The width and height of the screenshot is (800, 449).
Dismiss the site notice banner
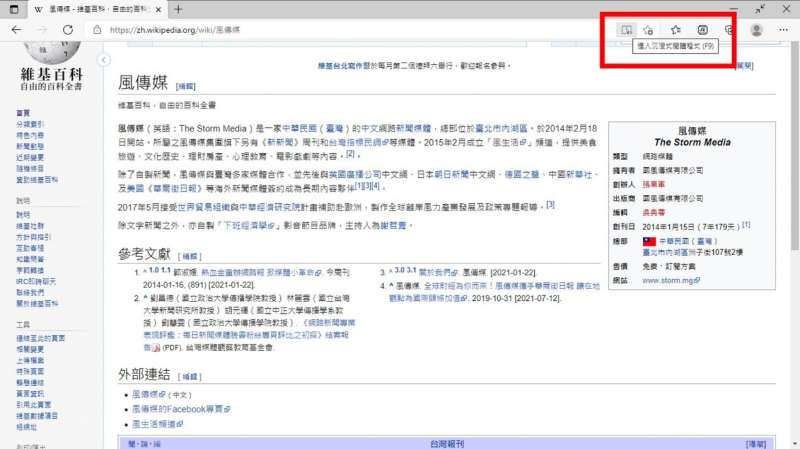click(744, 65)
